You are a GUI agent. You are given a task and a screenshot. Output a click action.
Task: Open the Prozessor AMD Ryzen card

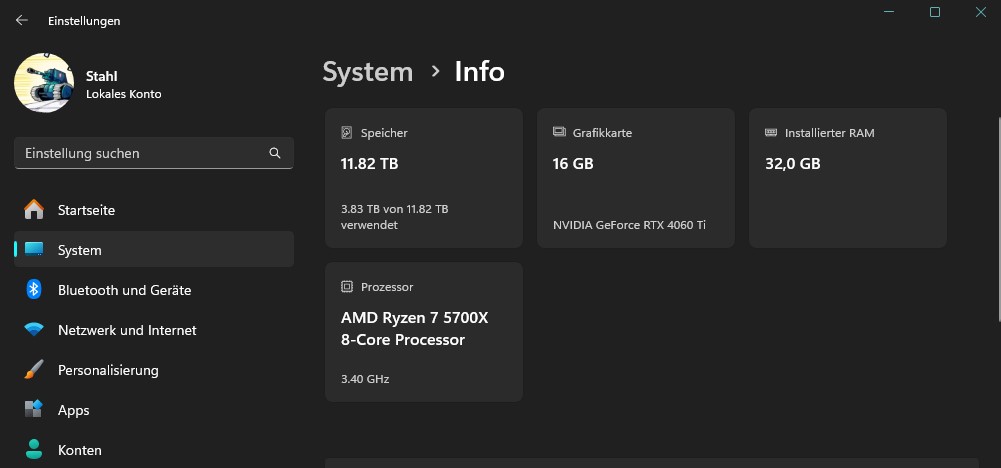coord(424,332)
